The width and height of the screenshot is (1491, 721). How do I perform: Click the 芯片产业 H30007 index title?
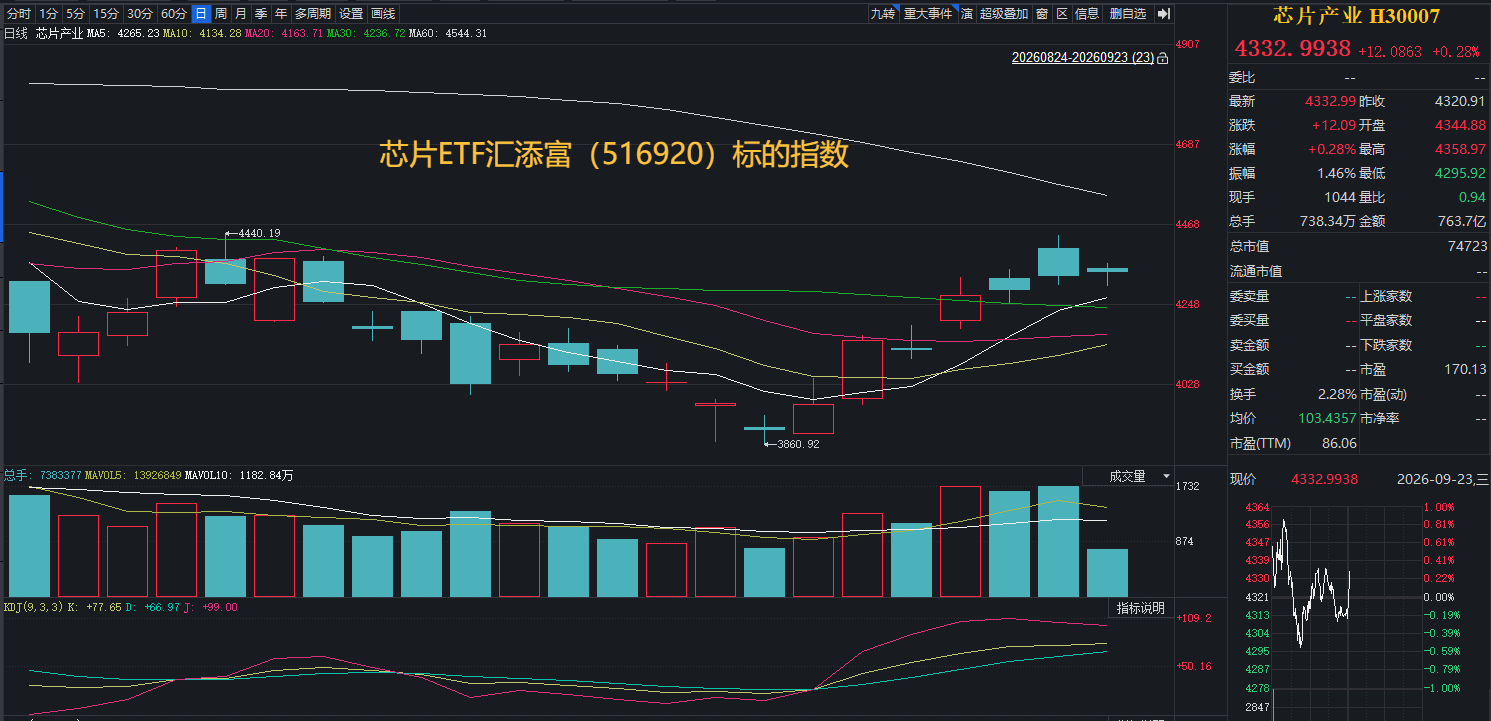click(1356, 16)
